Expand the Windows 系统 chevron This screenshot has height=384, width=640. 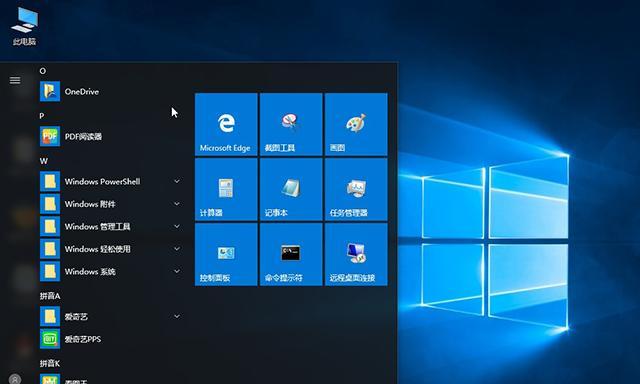177,271
